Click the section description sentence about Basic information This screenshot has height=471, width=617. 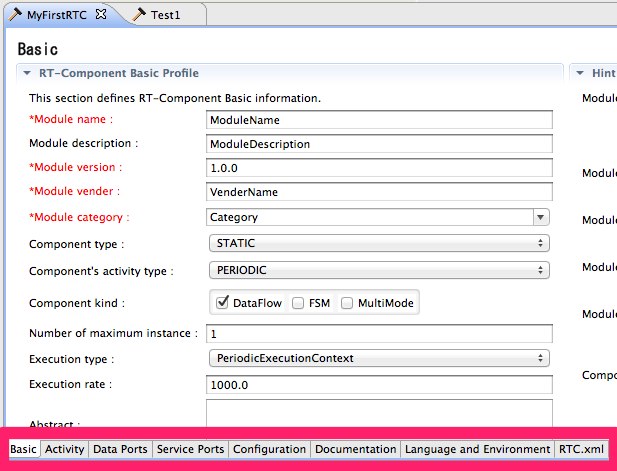tap(175, 98)
